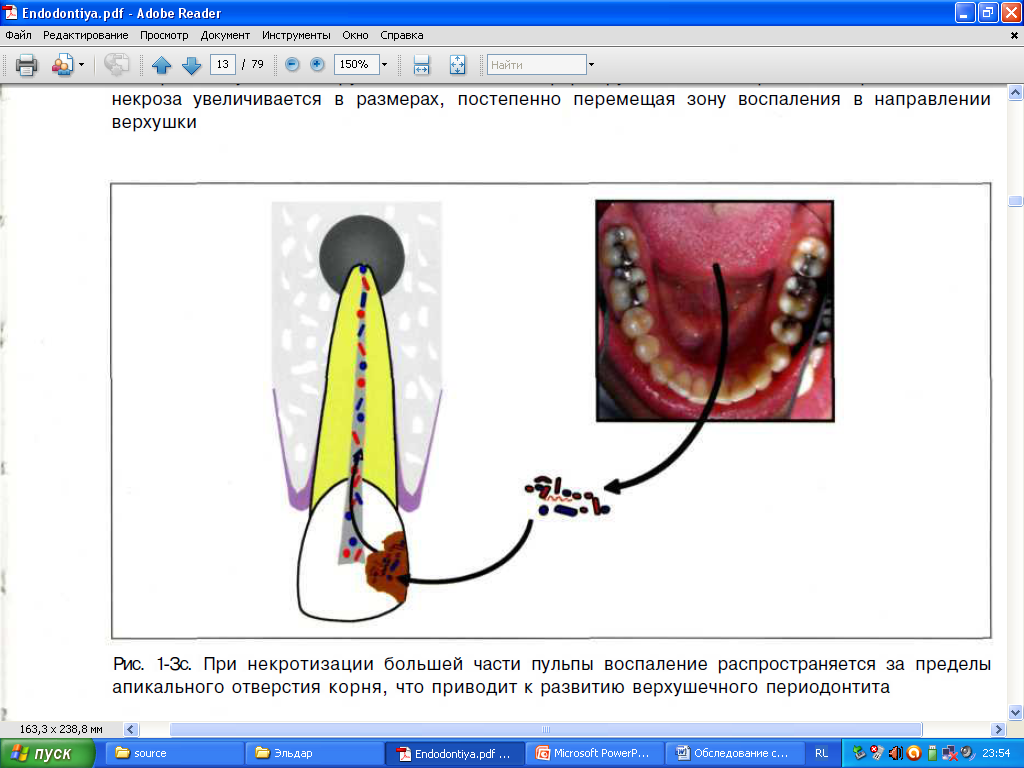Click the orange circular tray icon
This screenshot has width=1024, height=768.
914,753
